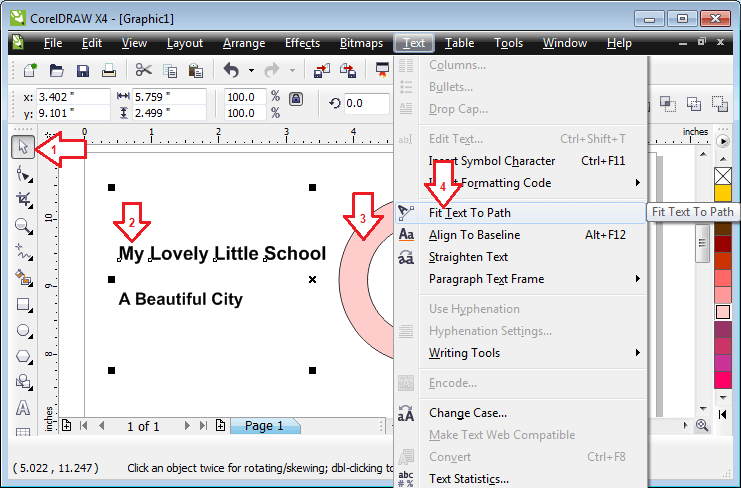
Task: Click the Save icon in toolbar
Action: 83,70
